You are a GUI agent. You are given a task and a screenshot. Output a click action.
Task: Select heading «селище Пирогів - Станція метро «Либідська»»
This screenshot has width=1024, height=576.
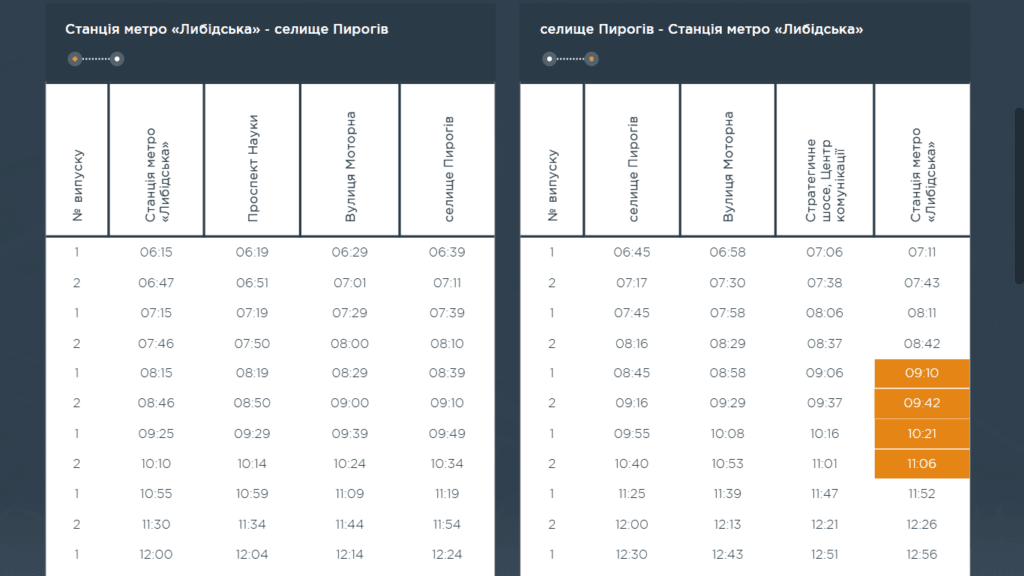point(701,29)
